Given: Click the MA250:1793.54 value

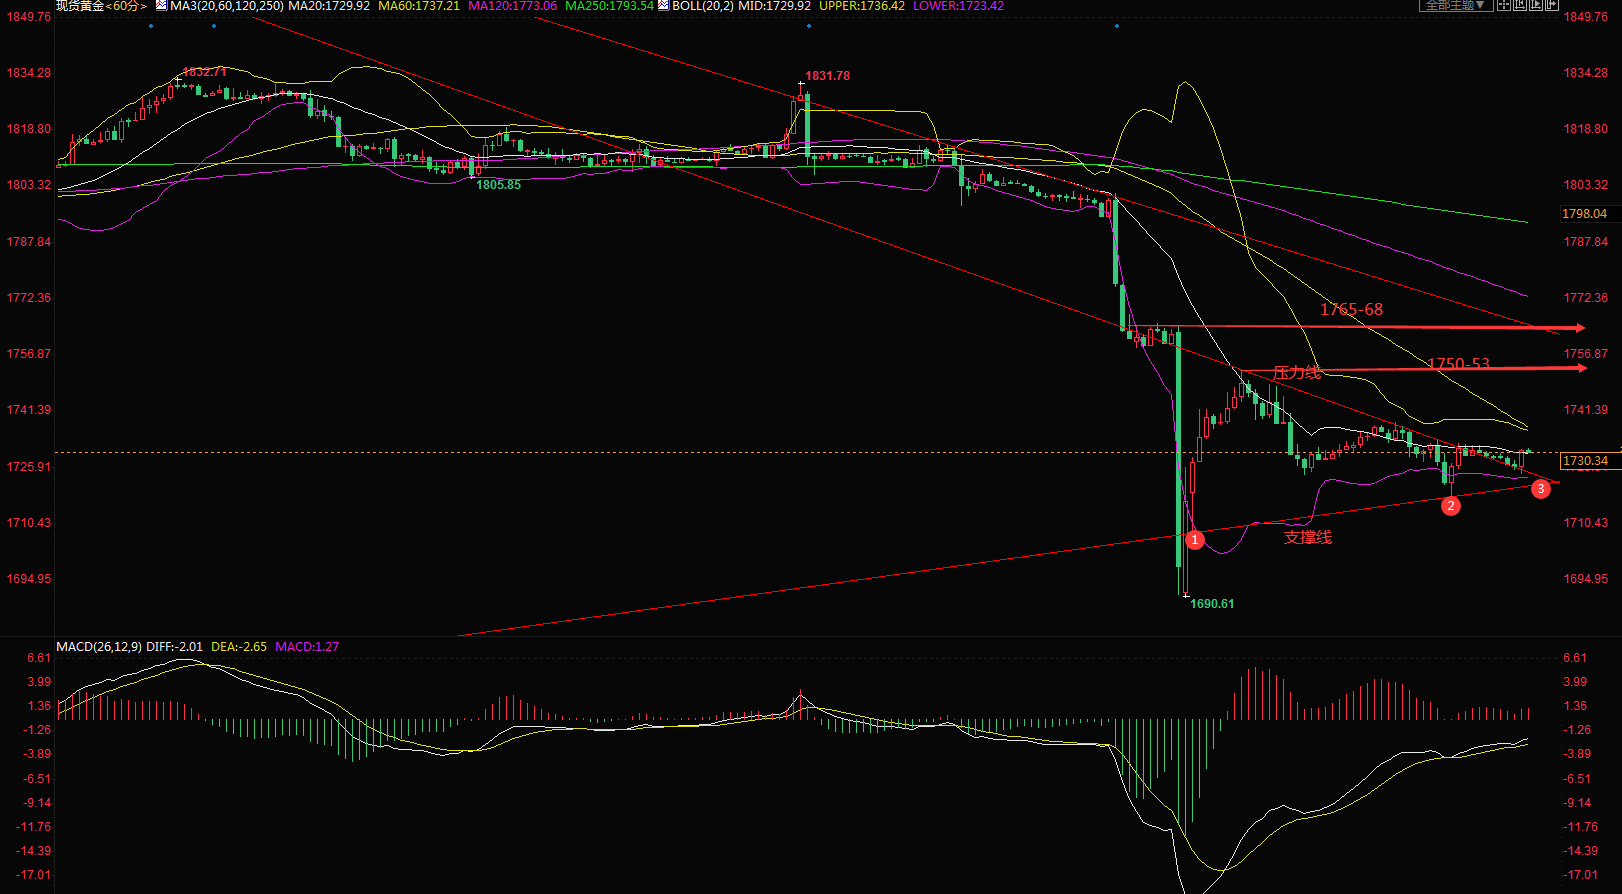Looking at the screenshot, I should pyautogui.click(x=609, y=6).
